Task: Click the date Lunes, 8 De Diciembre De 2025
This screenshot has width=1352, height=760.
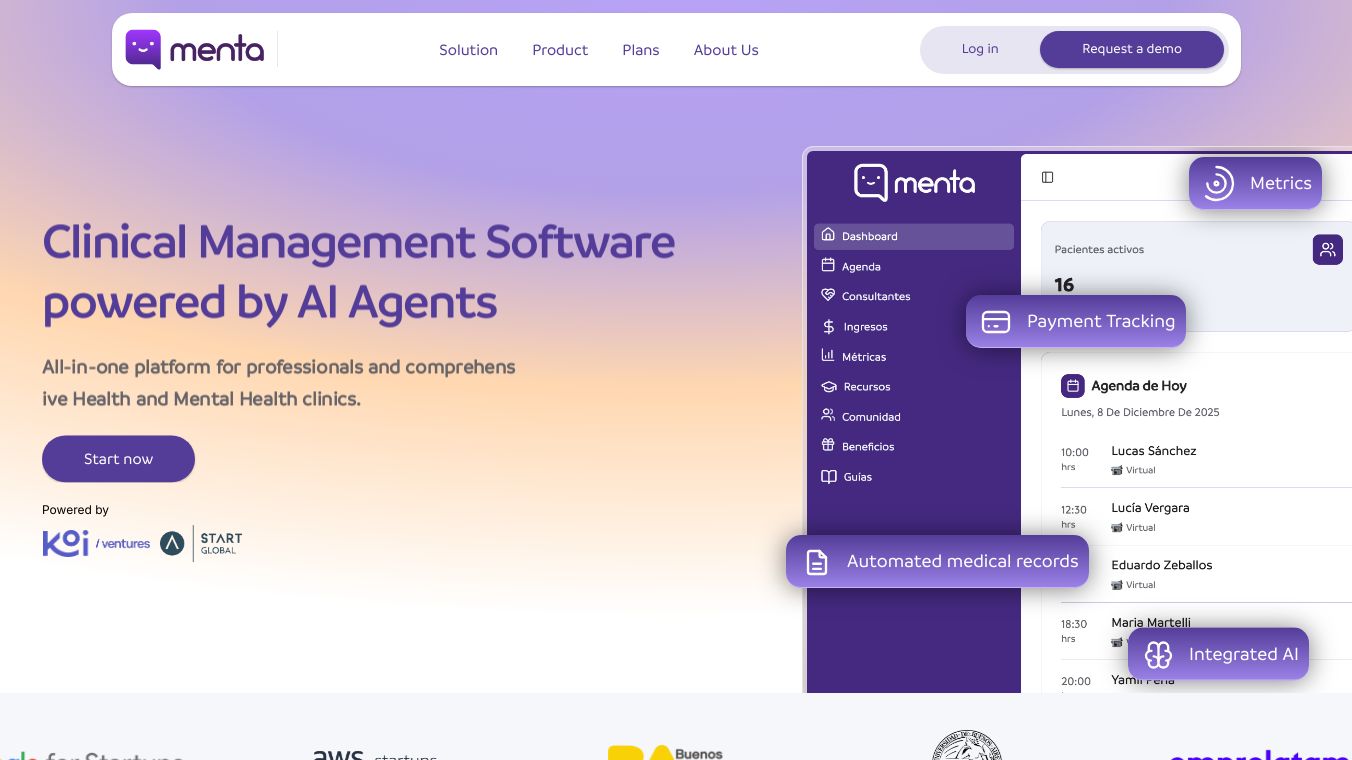Action: click(x=1140, y=412)
